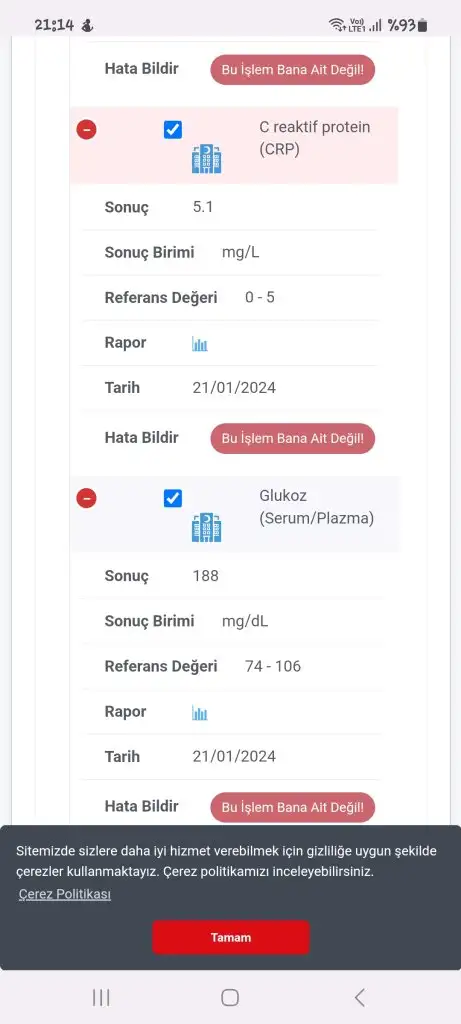The width and height of the screenshot is (461, 1024).
Task: Uncheck the Glukoz result checkbox
Action: [172, 498]
